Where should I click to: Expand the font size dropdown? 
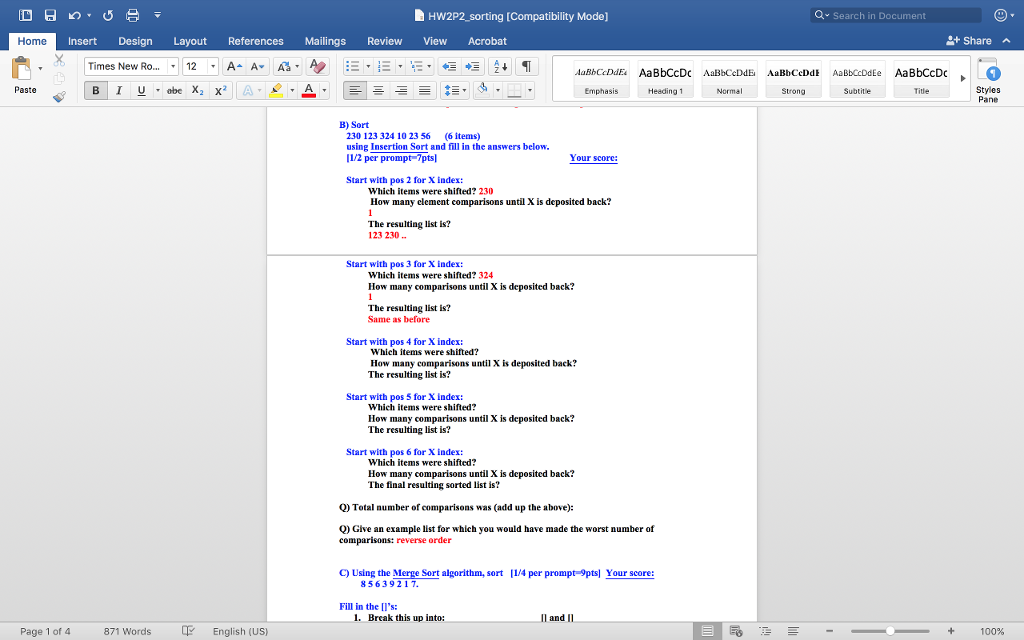(213, 66)
